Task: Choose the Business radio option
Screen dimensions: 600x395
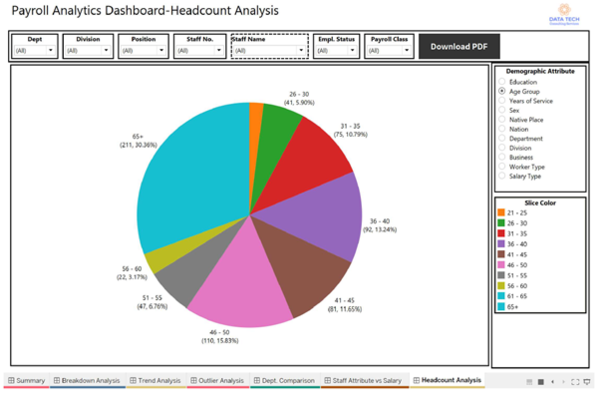Action: pyautogui.click(x=502, y=157)
